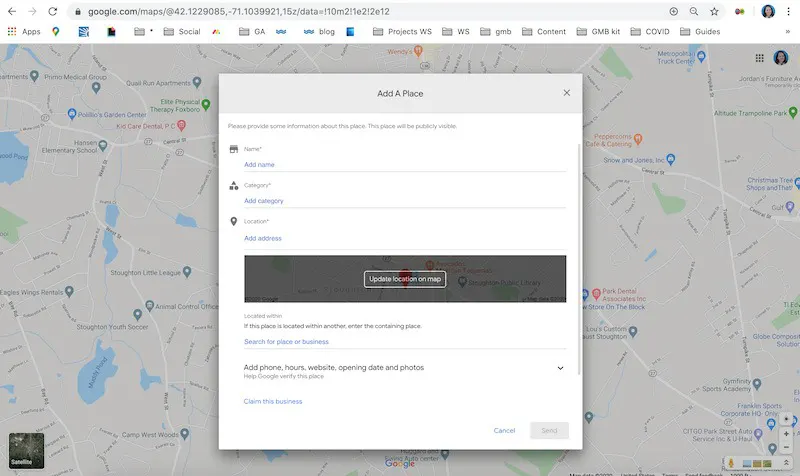
Task: Bookmark this page with the star icon
Action: [x=714, y=11]
